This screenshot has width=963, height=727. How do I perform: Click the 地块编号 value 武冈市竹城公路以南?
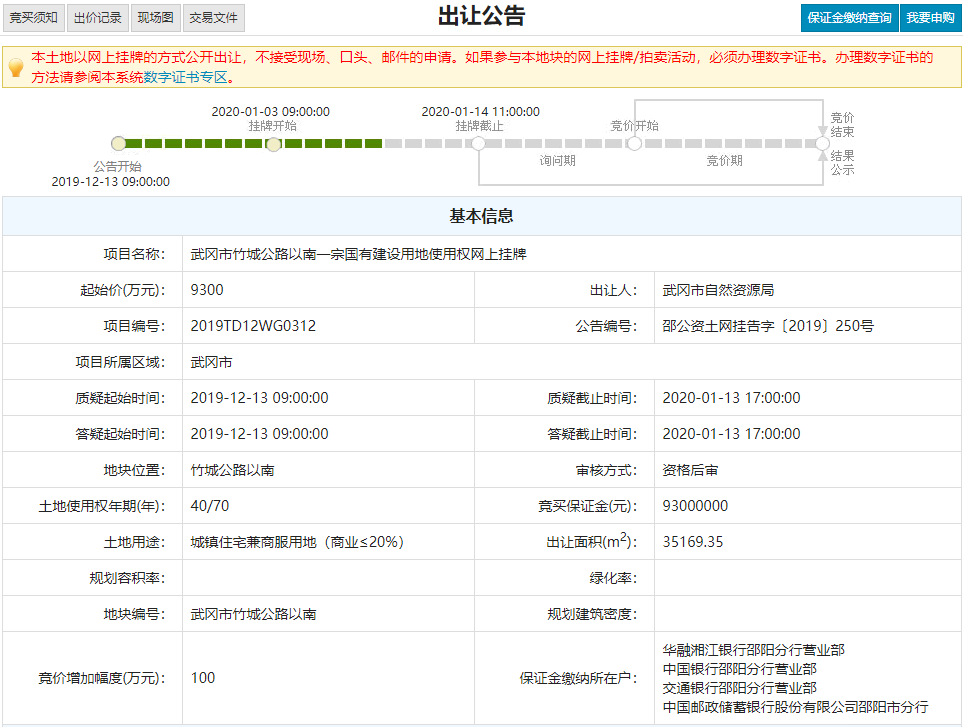pos(253,614)
